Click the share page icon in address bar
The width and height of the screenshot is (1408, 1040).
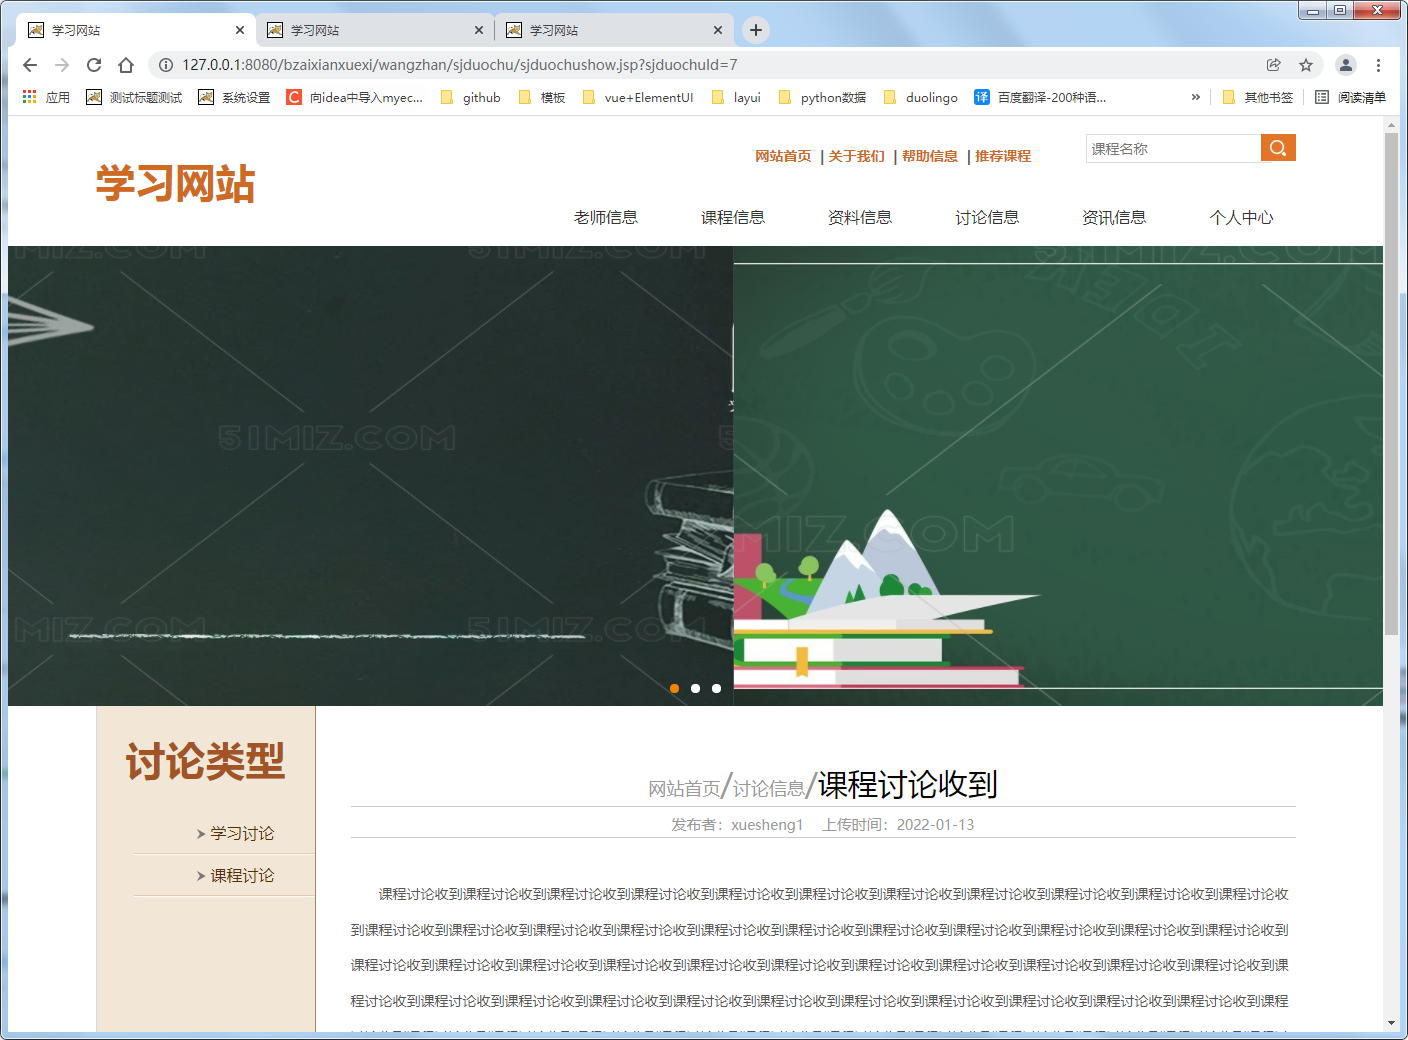(1274, 65)
